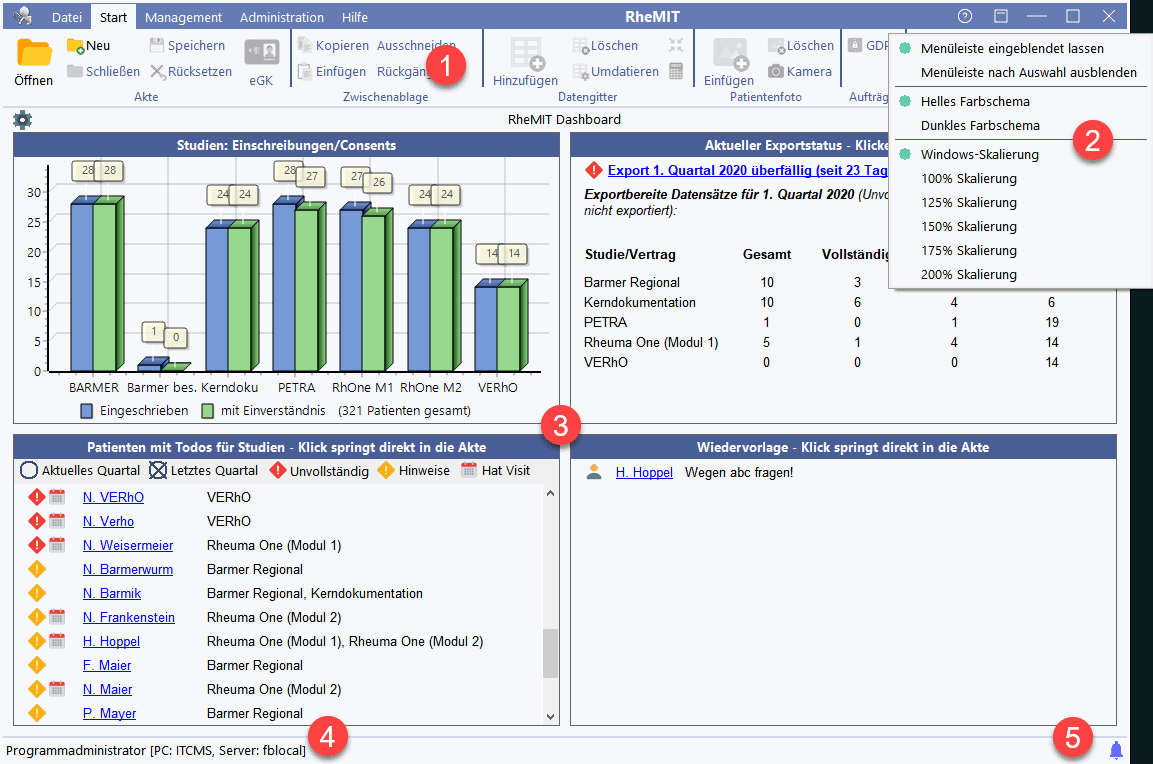
Task: Switch to the Management tab
Action: point(183,17)
